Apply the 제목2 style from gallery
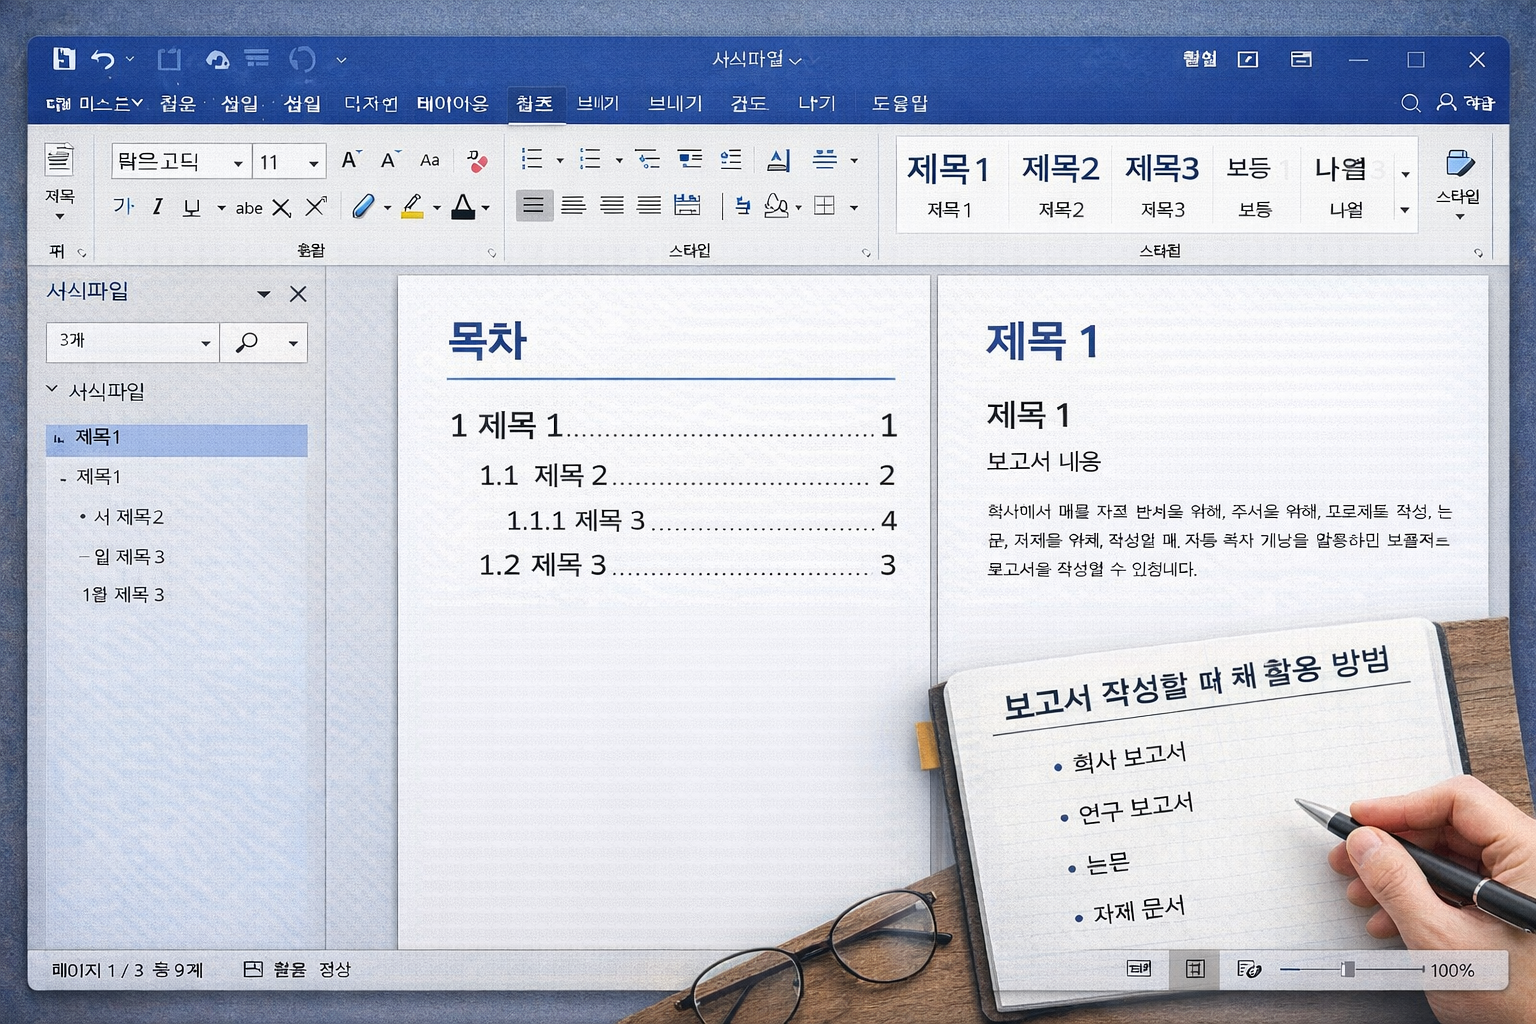The height and width of the screenshot is (1024, 1536). point(1060,185)
